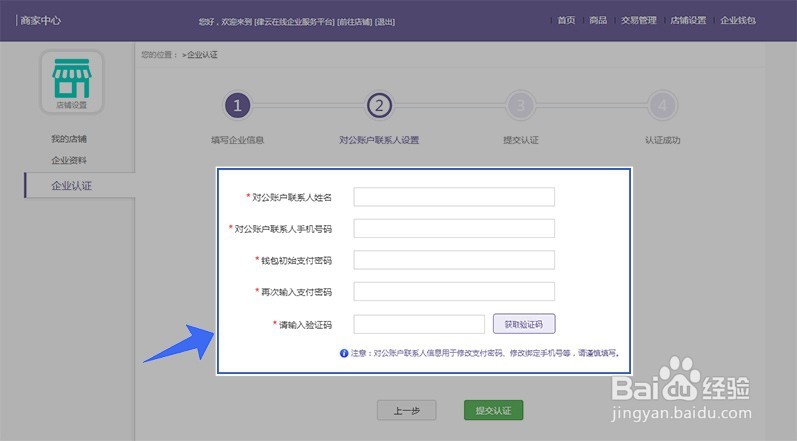Select step 4 circle 认证成功

click(x=662, y=106)
